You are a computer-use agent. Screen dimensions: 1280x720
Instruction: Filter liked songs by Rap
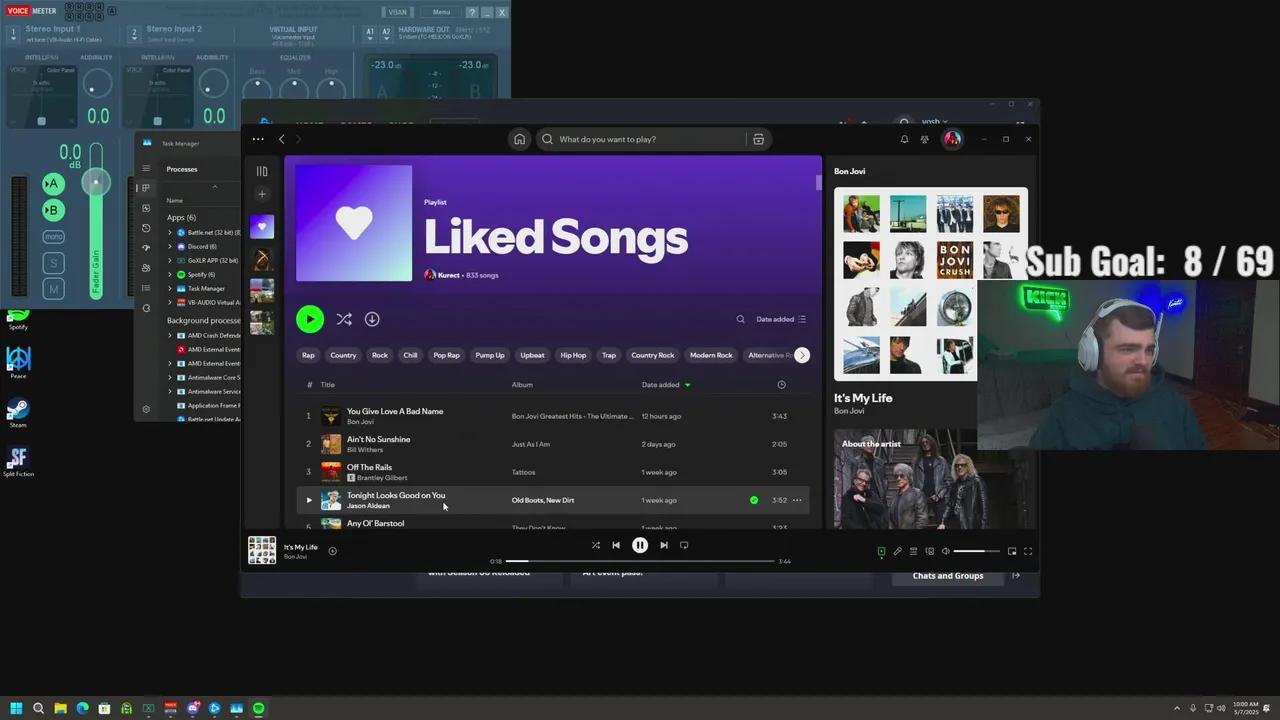308,355
